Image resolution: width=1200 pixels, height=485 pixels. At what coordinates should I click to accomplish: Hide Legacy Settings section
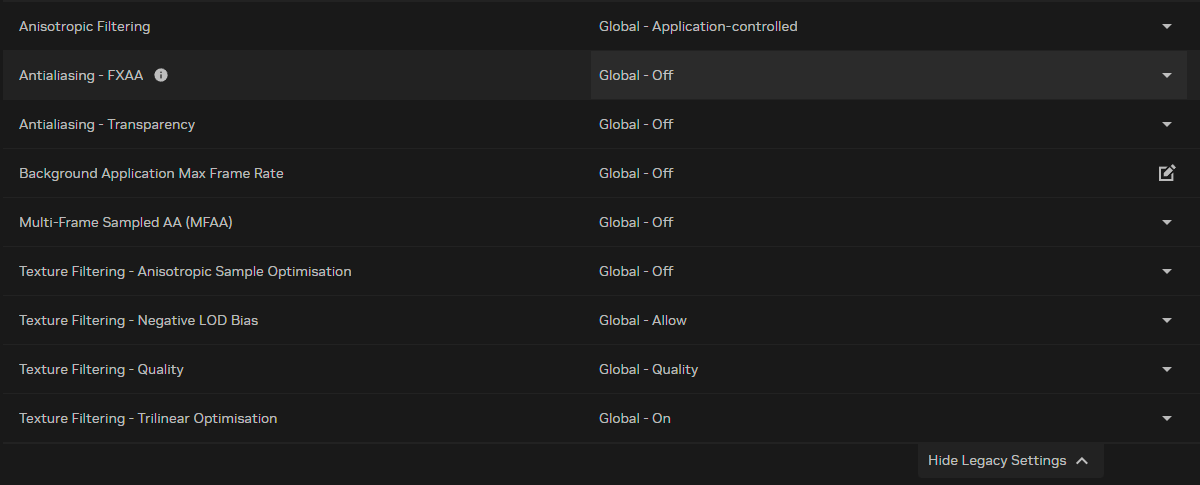point(997,461)
